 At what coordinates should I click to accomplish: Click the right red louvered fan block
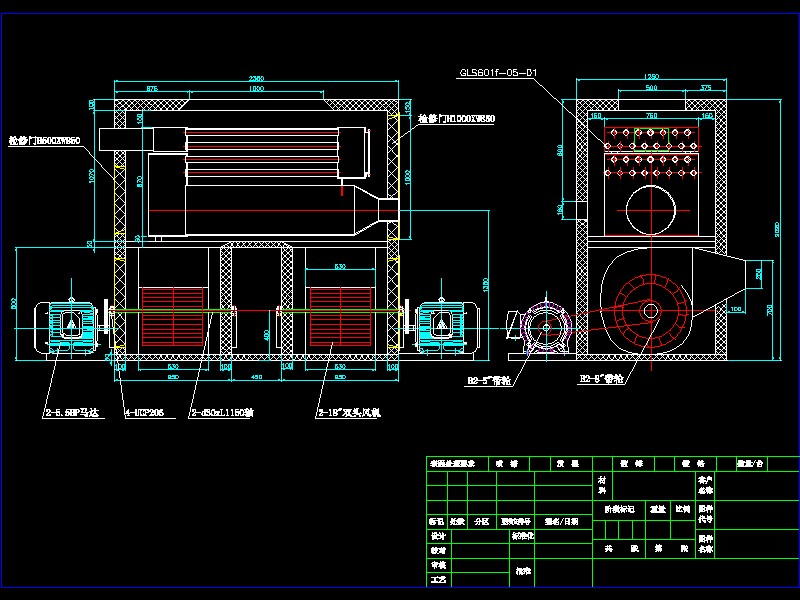pos(340,313)
